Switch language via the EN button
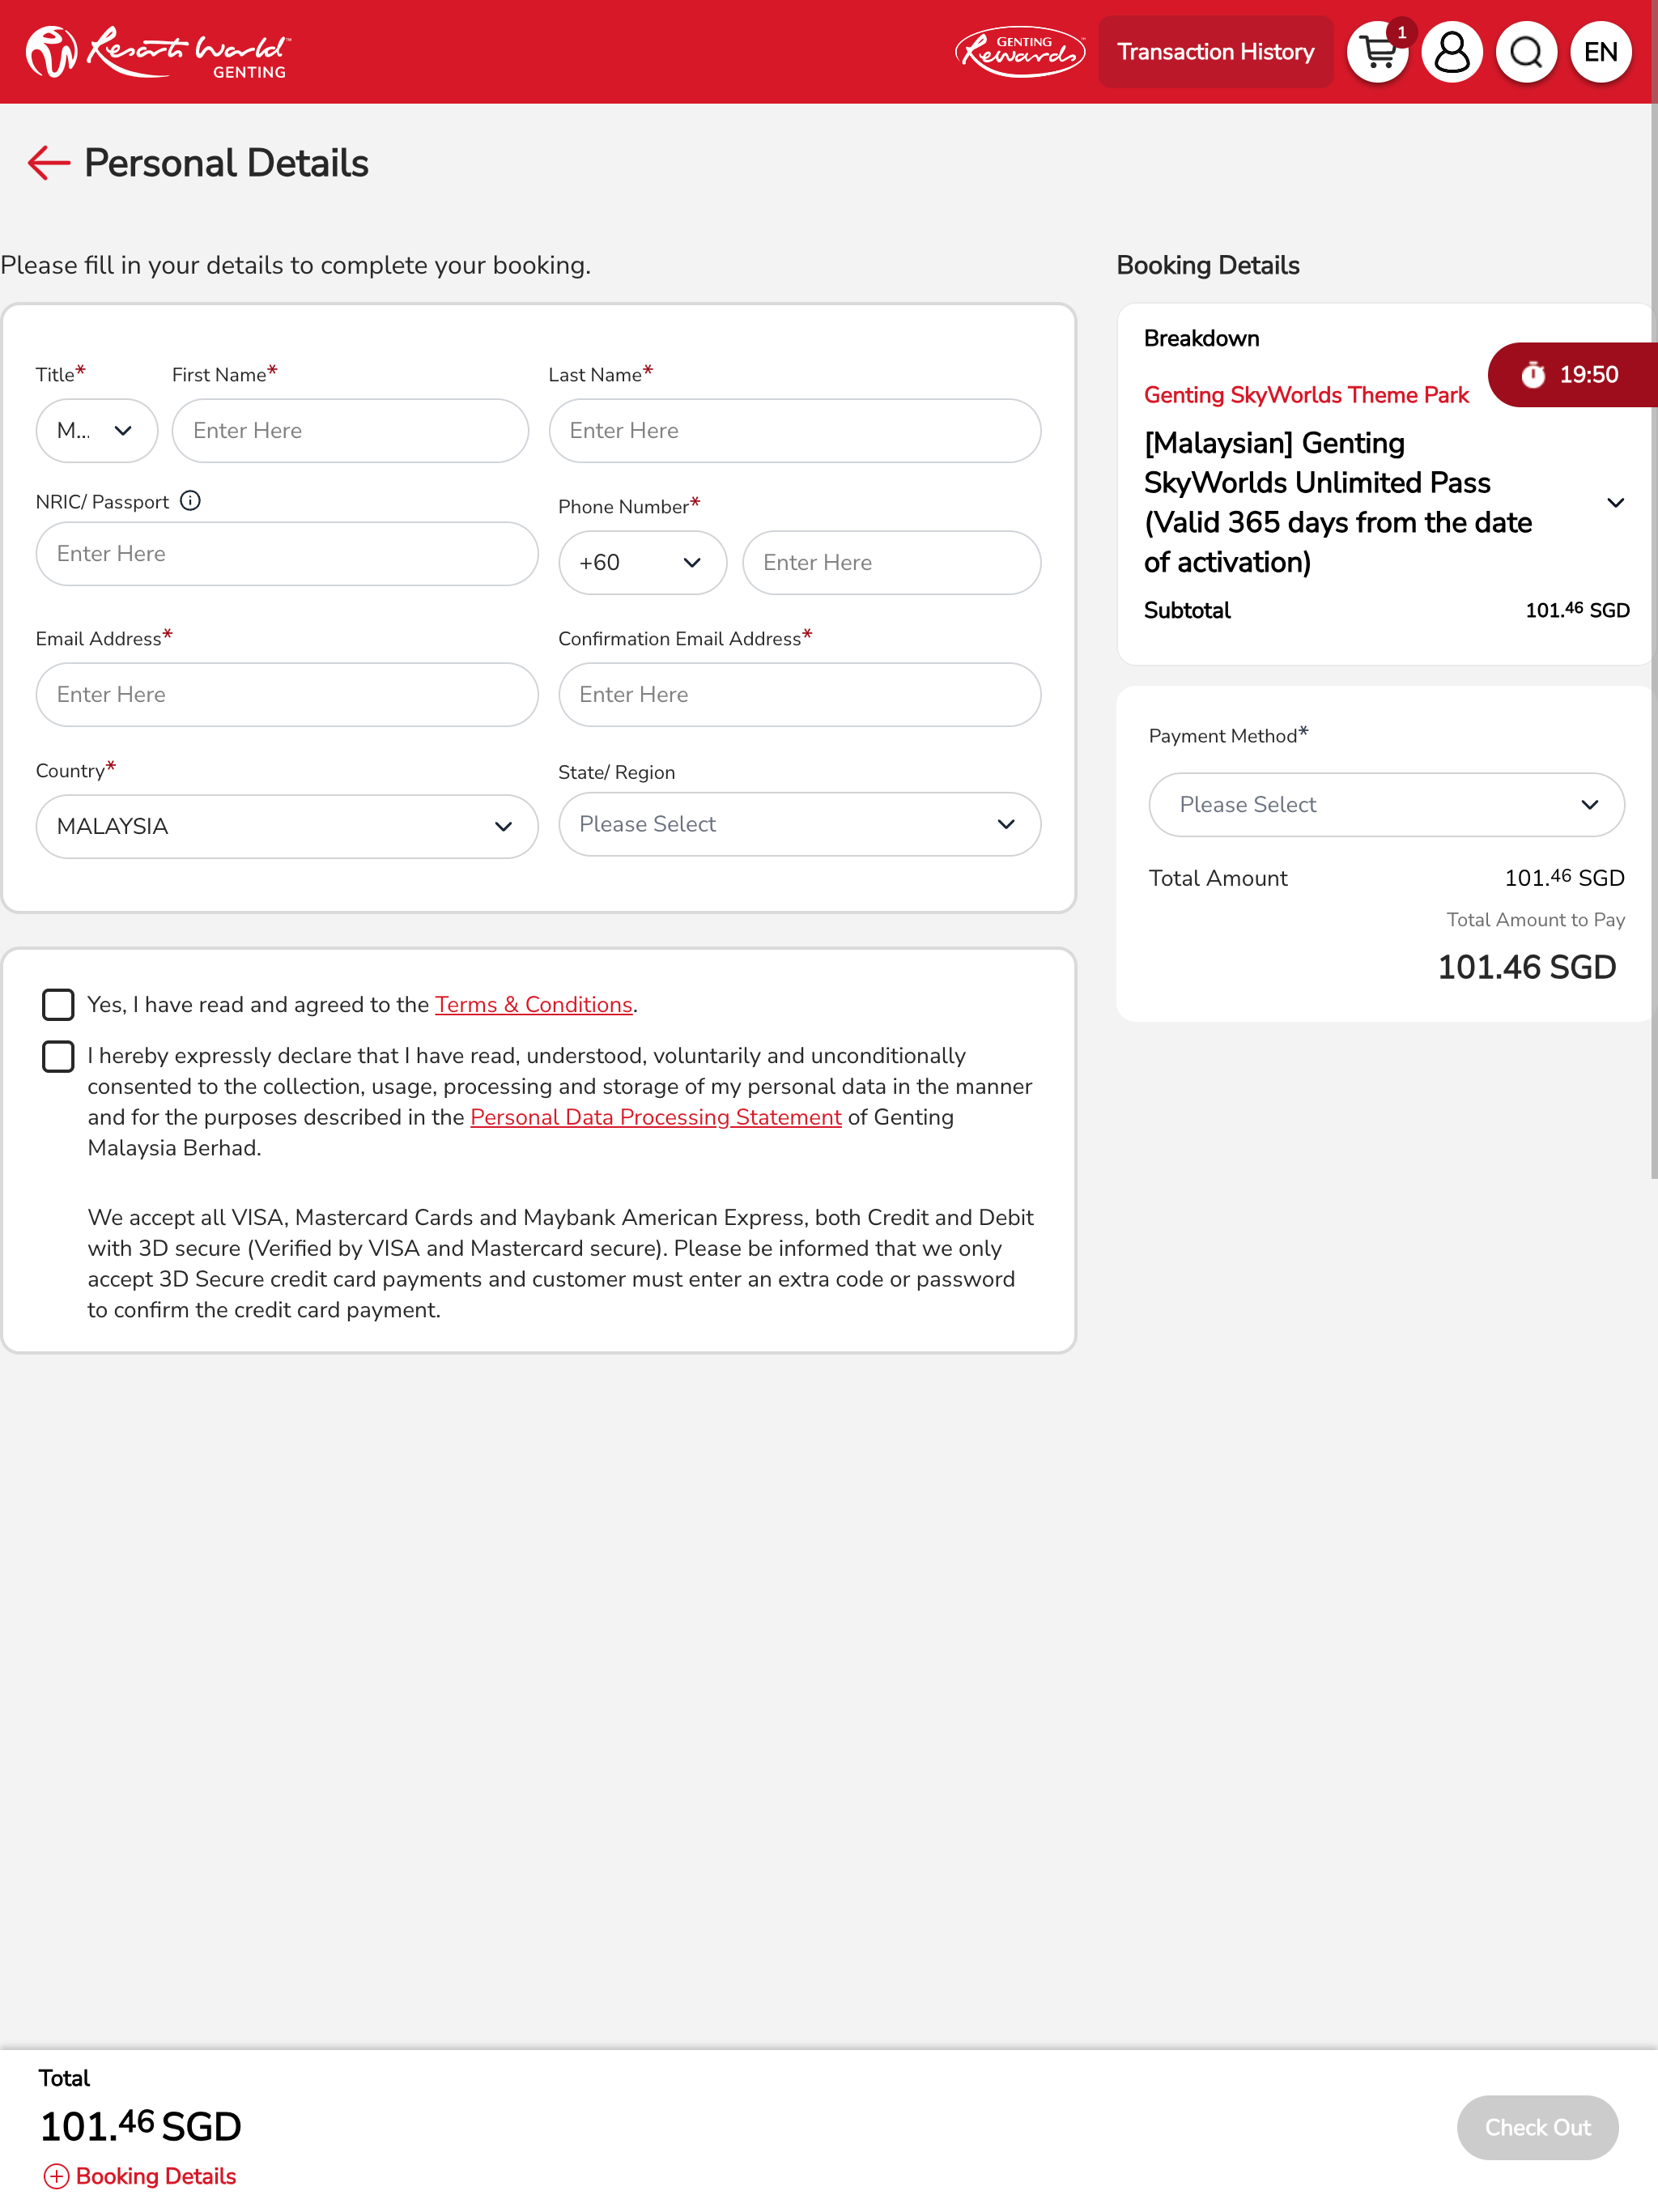The width and height of the screenshot is (1658, 2212). (1600, 52)
